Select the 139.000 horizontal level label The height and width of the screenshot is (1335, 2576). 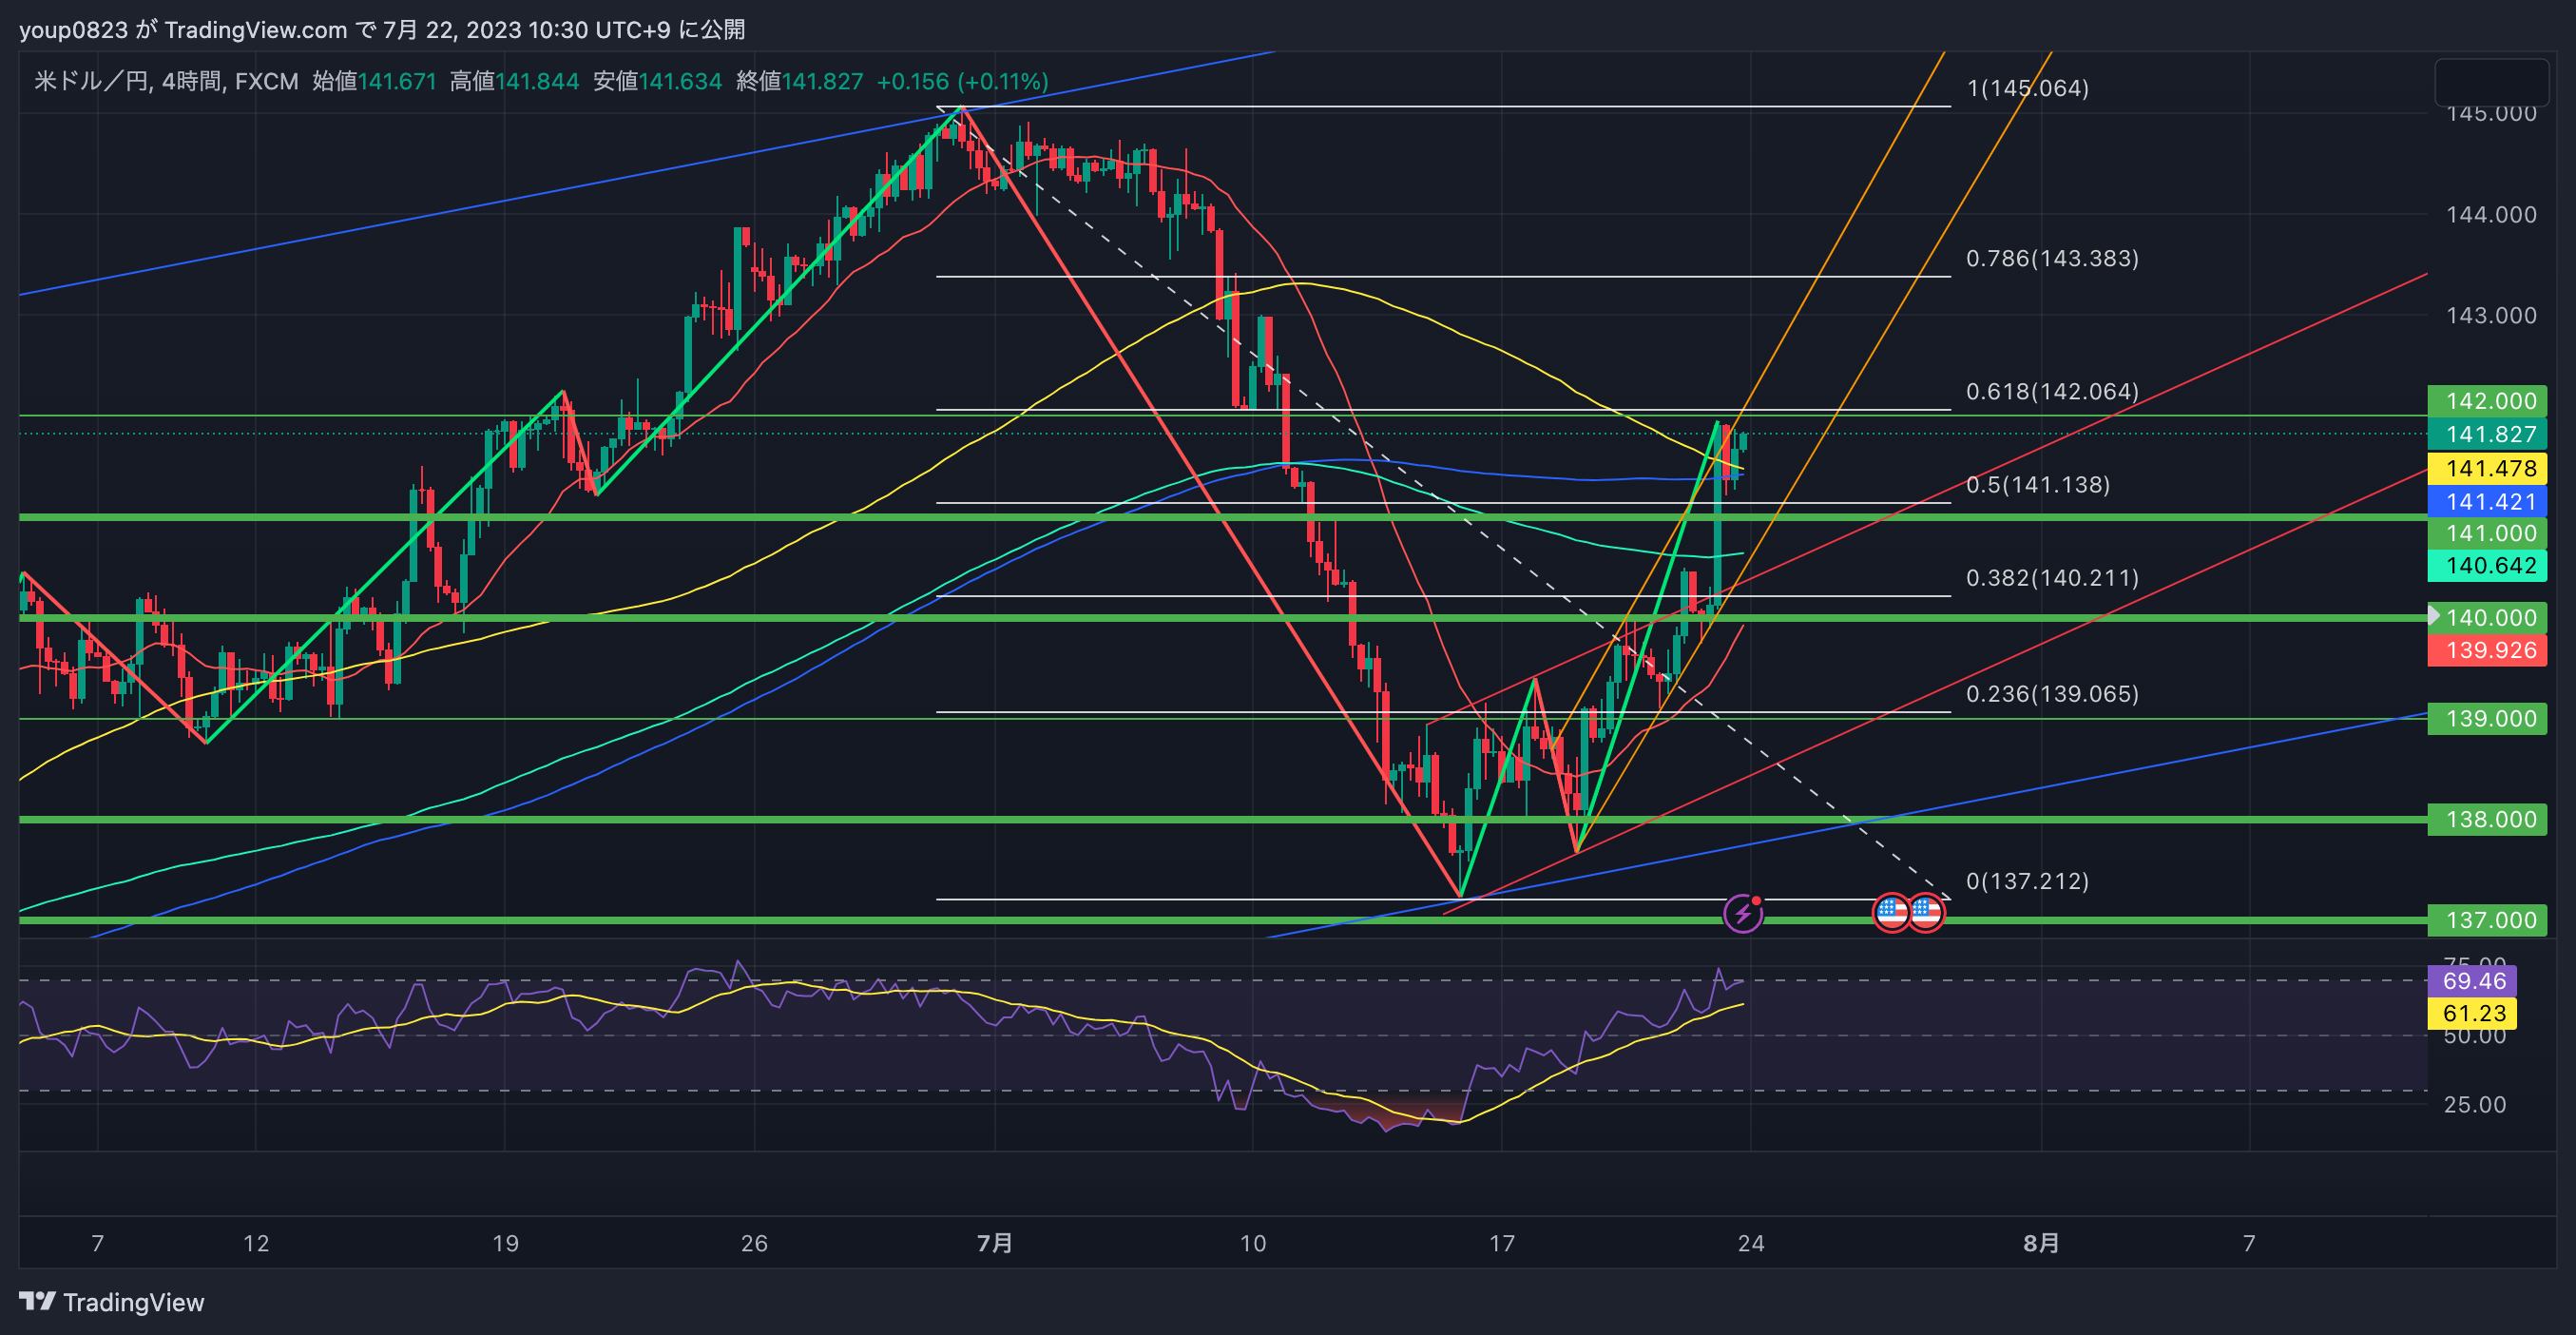pyautogui.click(x=2487, y=718)
